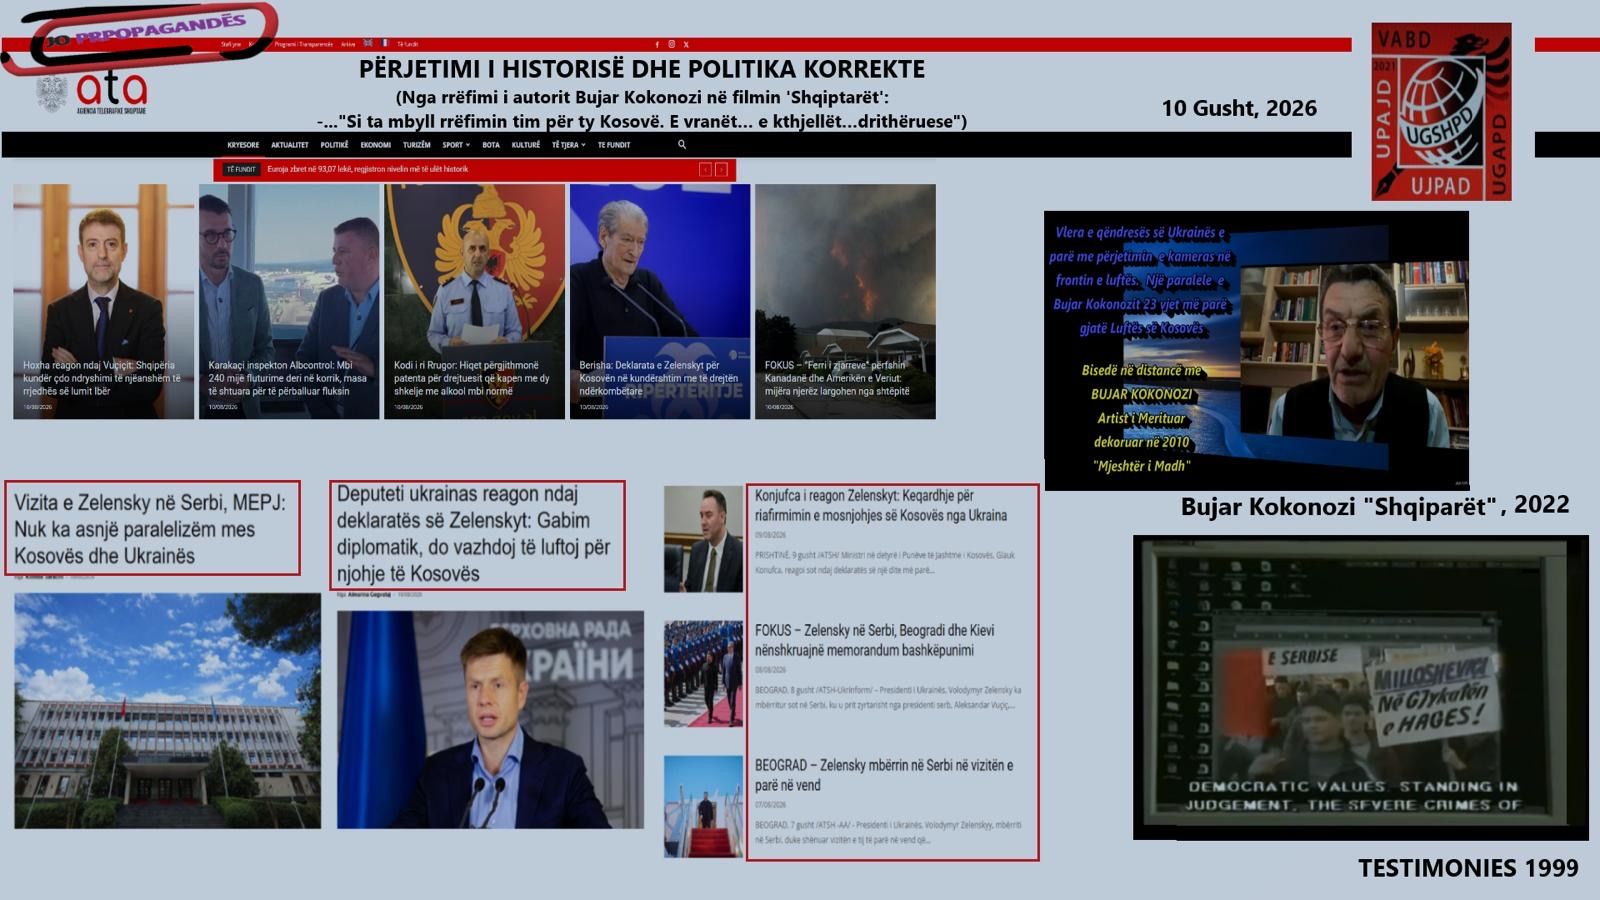Screen dimensions: 1600x900
Task: Open headline 'Vizita e Zelensky në Serbi, MEPJ'
Action: coord(150,529)
